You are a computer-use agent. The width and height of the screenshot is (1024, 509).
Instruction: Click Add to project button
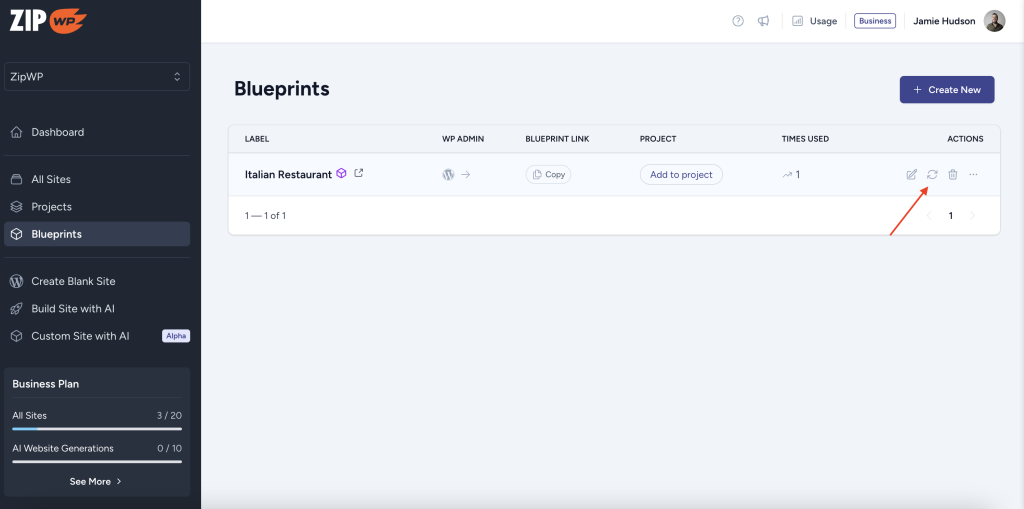tap(681, 175)
